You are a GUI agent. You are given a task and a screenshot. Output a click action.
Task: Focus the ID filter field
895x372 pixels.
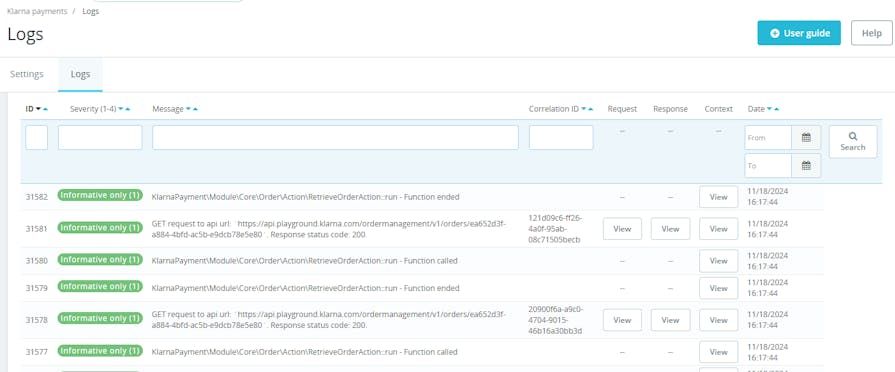(37, 138)
